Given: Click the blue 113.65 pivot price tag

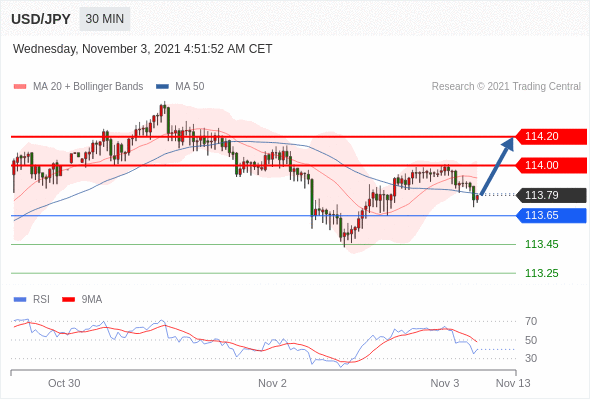Looking at the screenshot, I should (551, 216).
